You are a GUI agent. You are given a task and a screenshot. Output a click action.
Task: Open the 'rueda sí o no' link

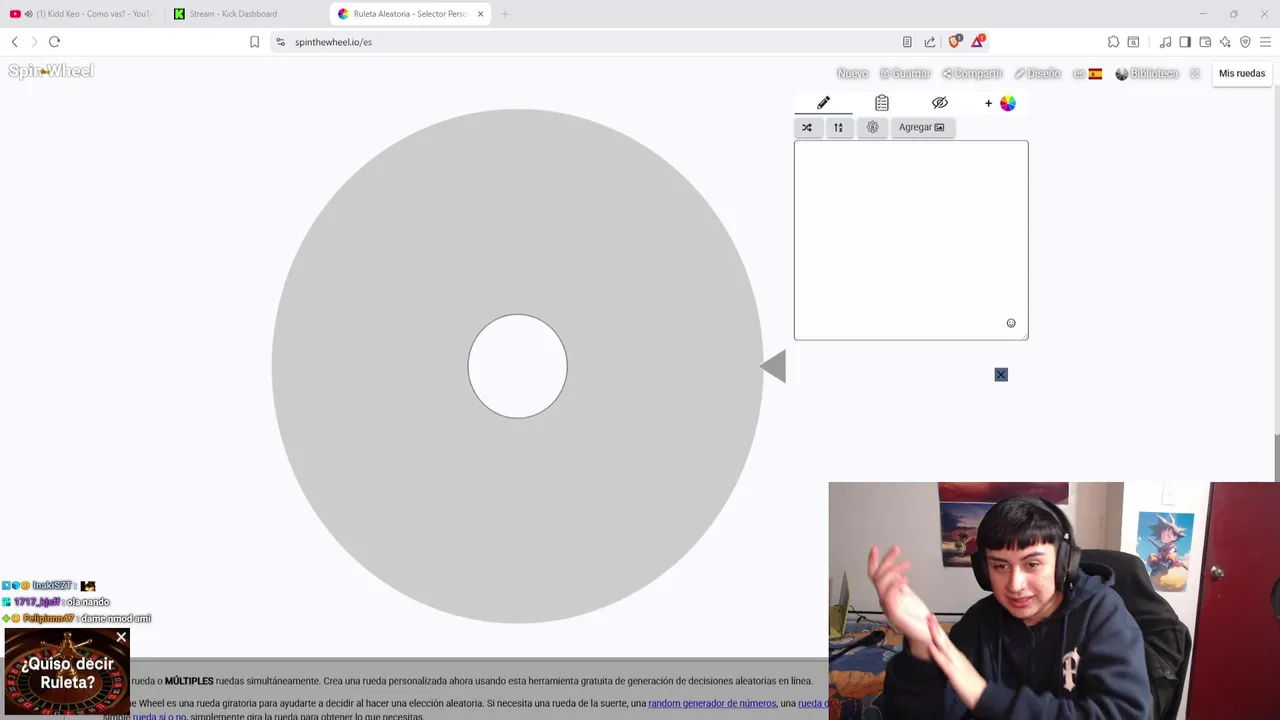(159, 716)
